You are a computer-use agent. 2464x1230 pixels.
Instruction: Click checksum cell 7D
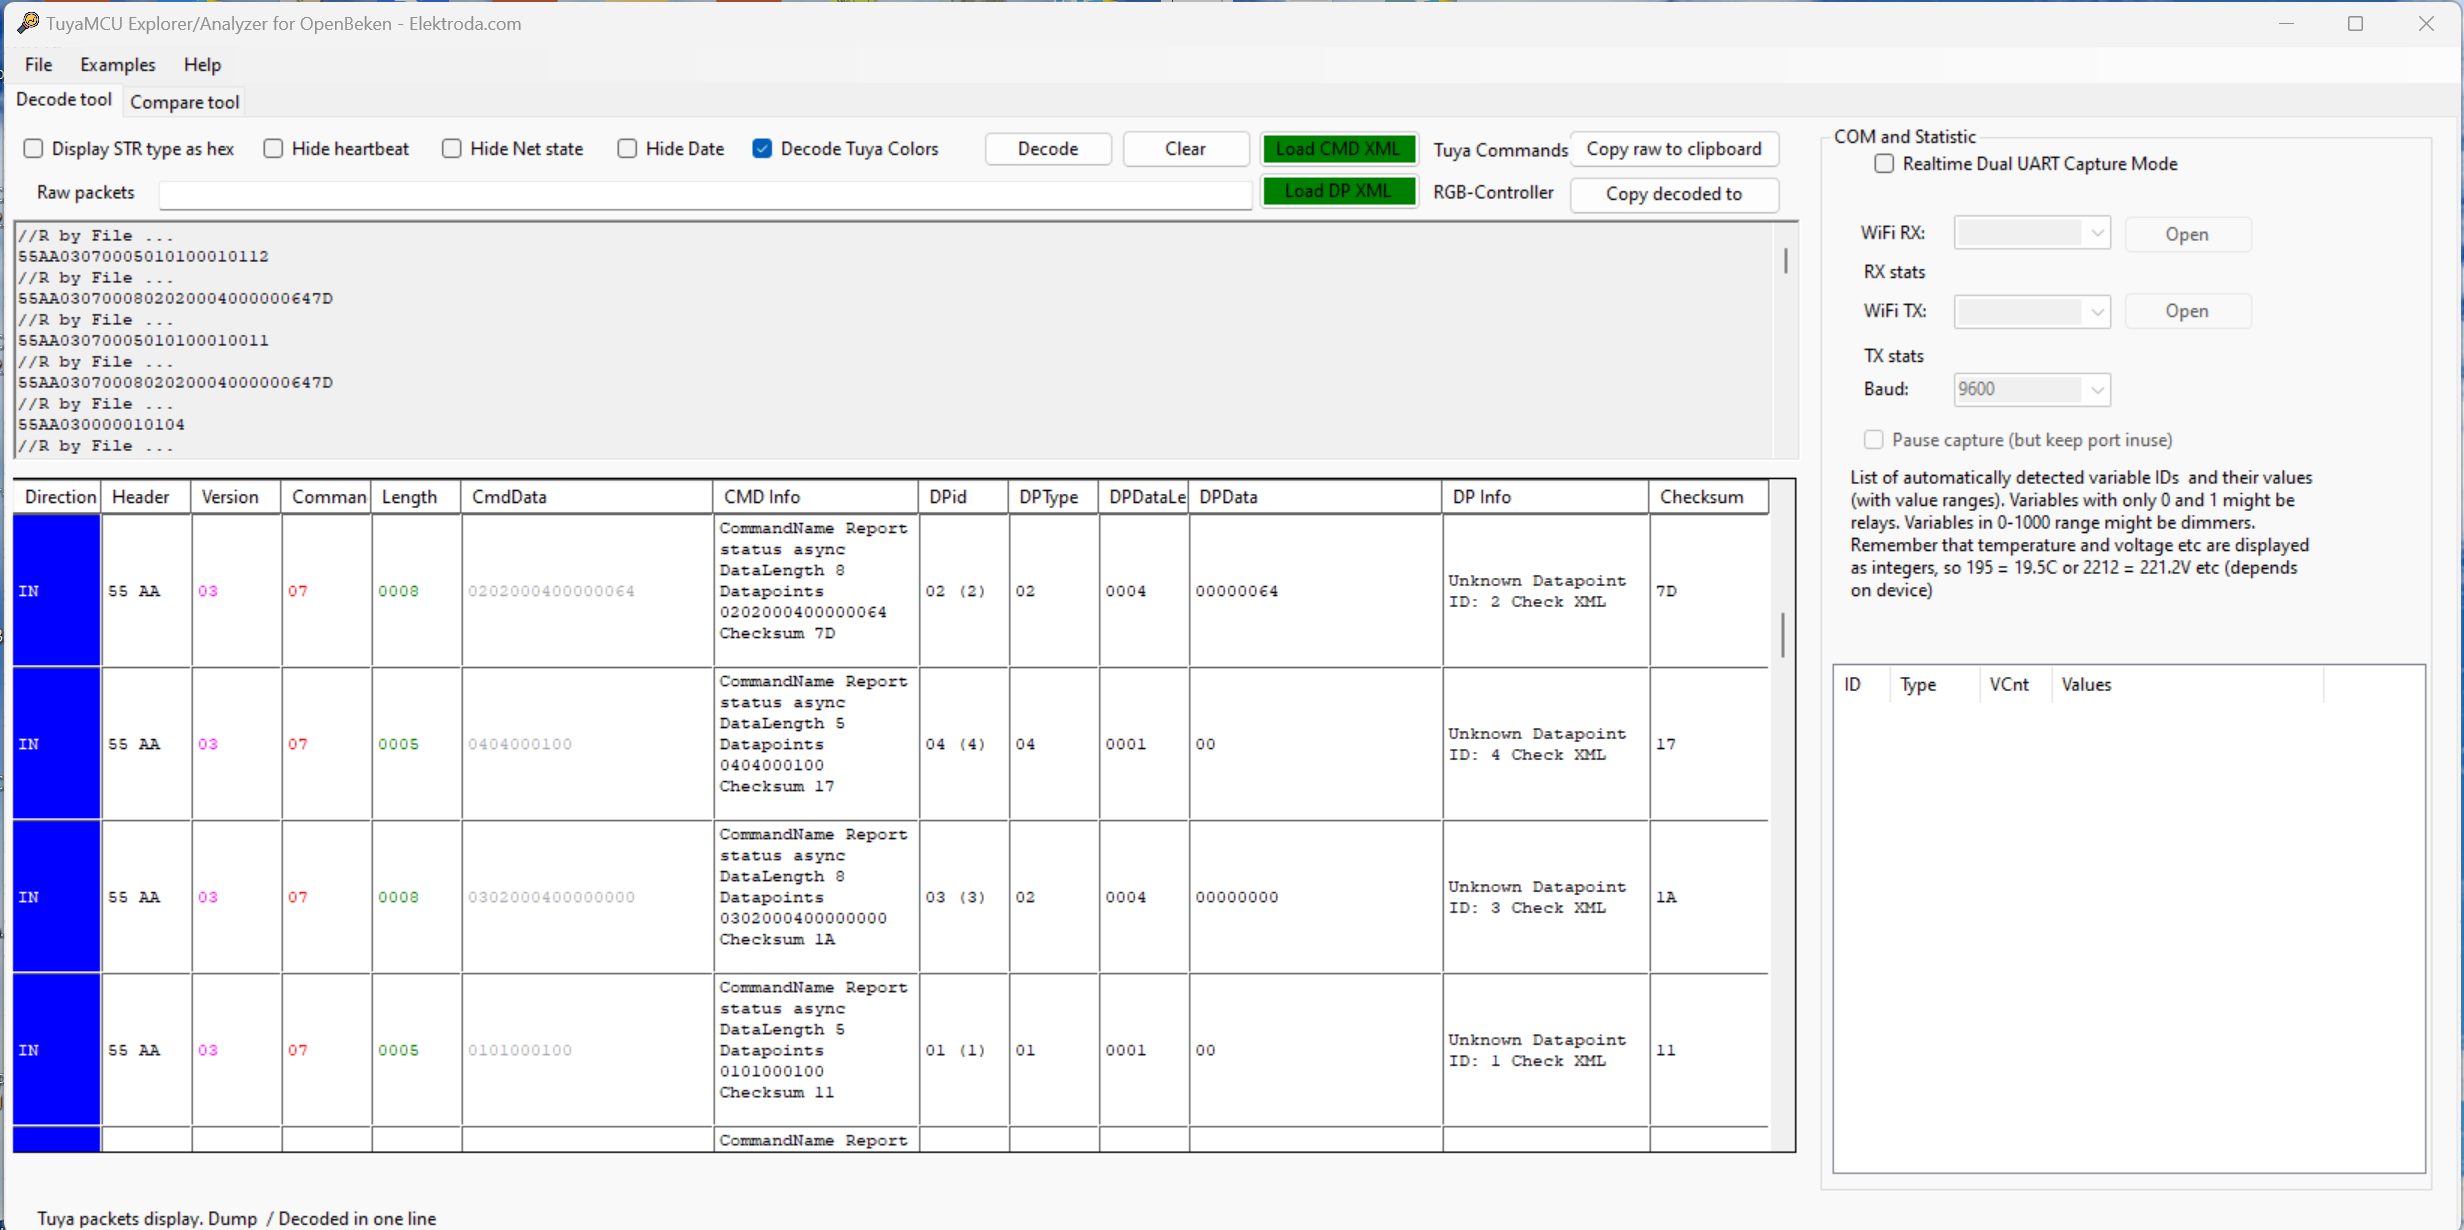1709,591
